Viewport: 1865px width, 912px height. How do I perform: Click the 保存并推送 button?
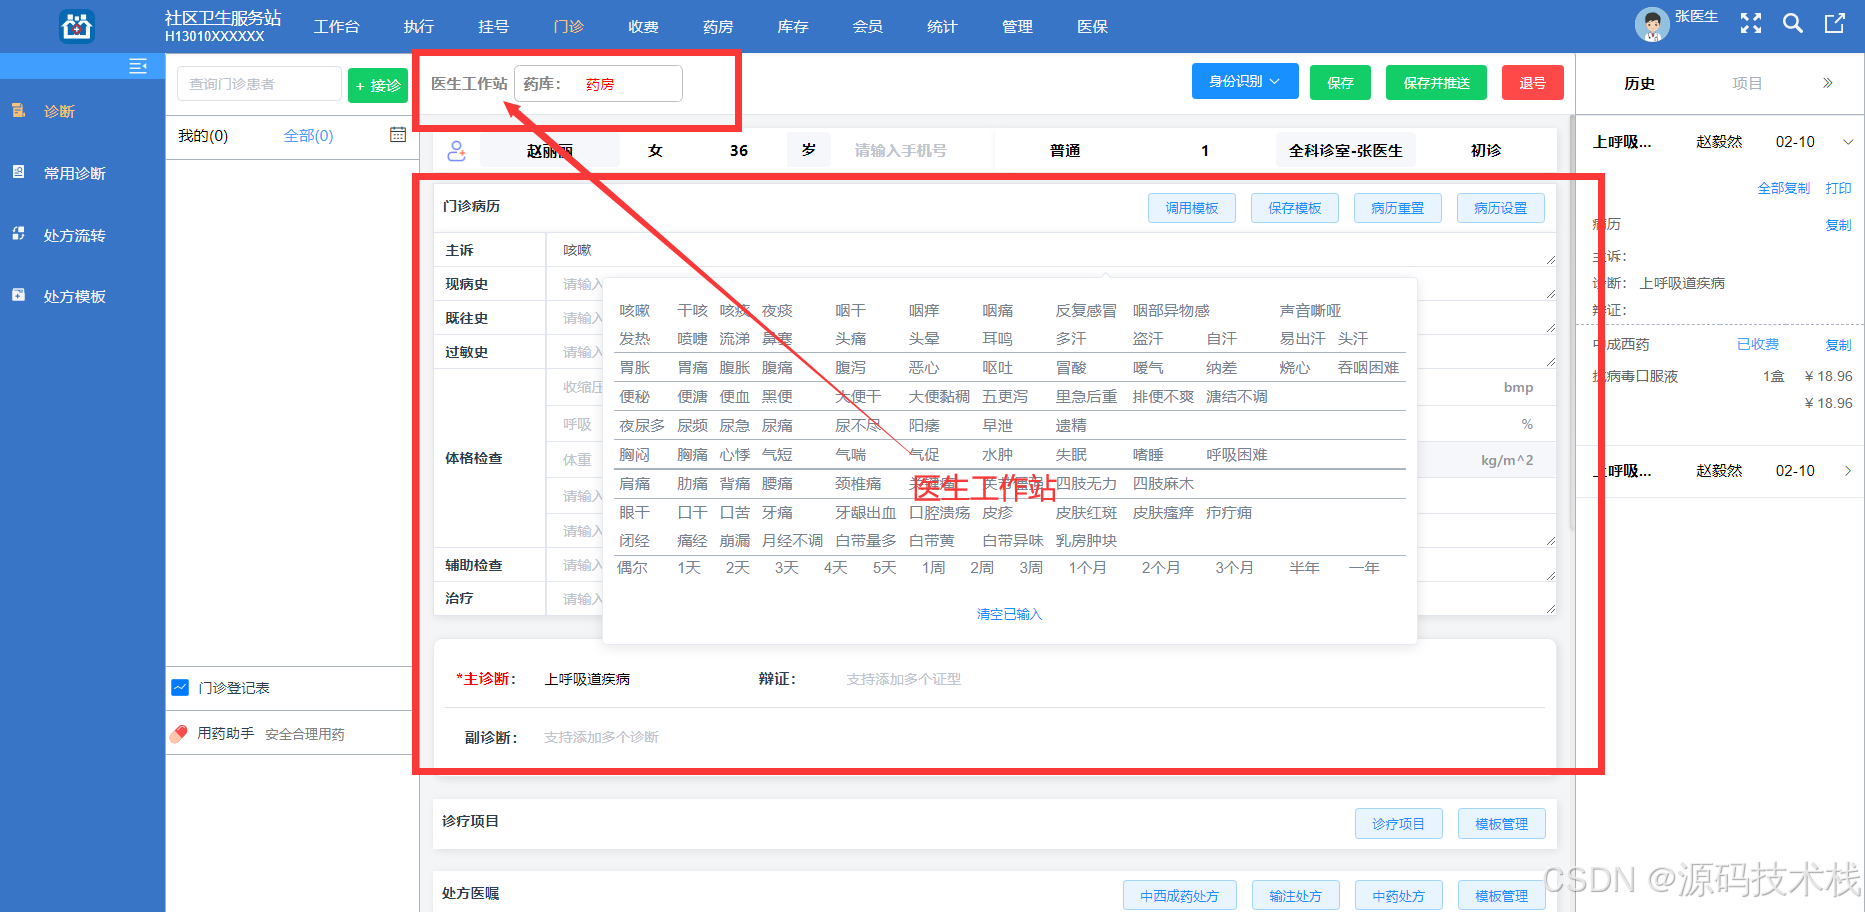click(x=1436, y=82)
